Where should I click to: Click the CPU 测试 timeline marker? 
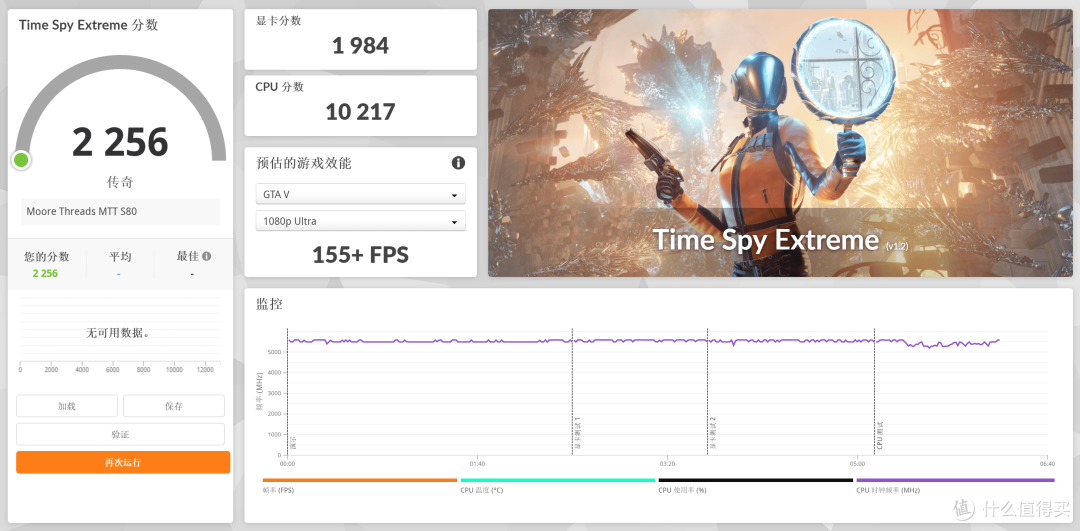(x=880, y=435)
